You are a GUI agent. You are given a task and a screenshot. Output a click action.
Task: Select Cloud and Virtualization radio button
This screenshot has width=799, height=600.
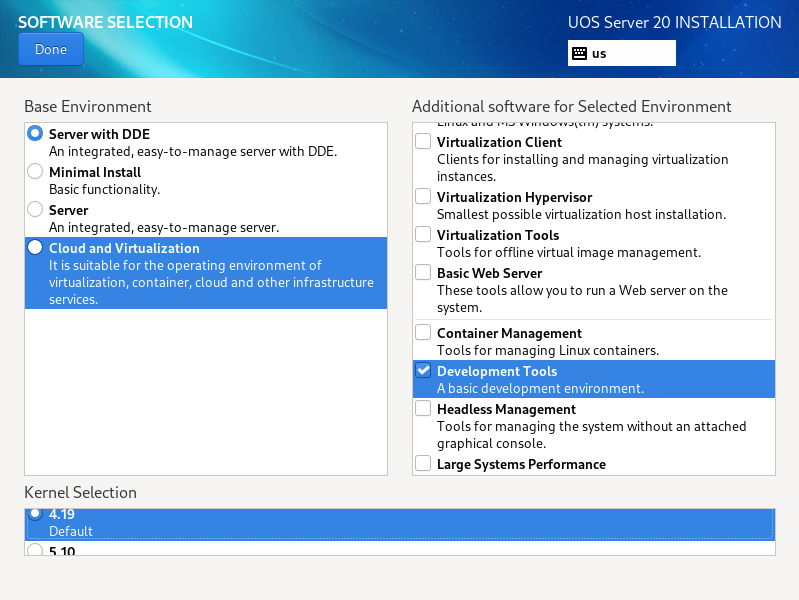35,248
